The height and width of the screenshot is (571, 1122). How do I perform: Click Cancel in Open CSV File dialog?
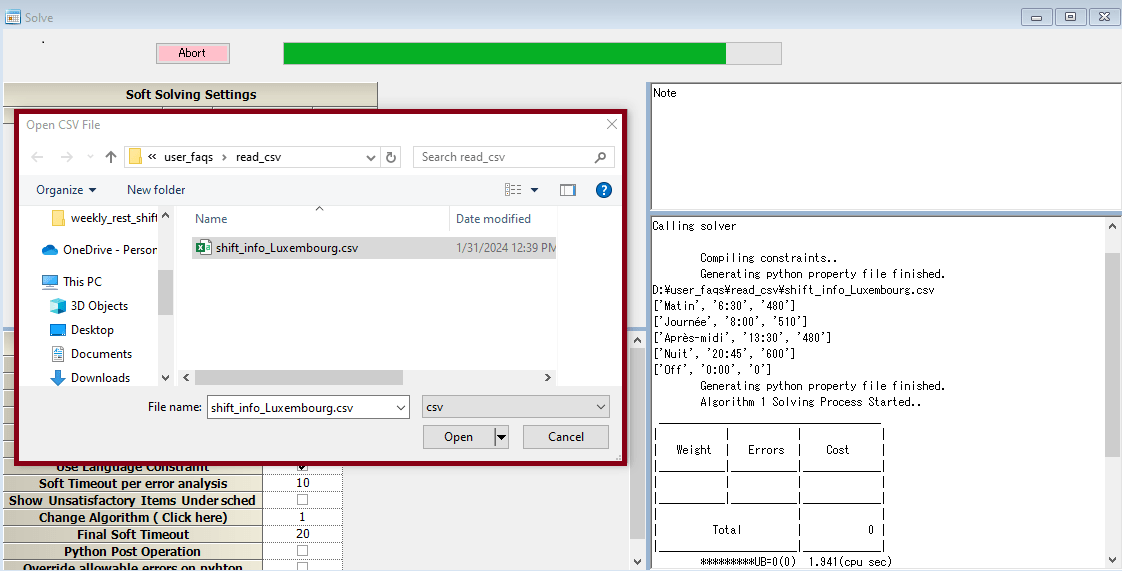(566, 436)
